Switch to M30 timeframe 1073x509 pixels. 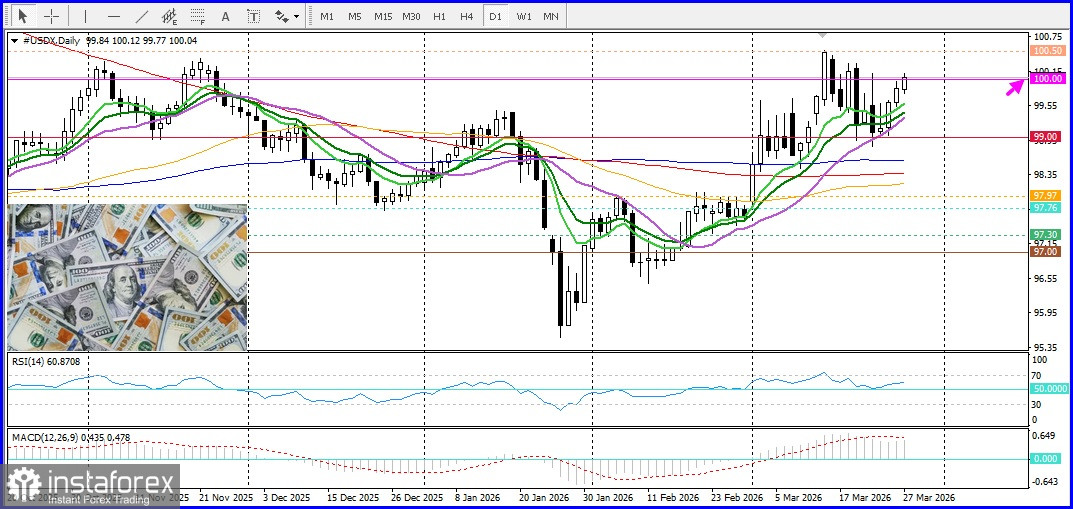click(x=411, y=16)
